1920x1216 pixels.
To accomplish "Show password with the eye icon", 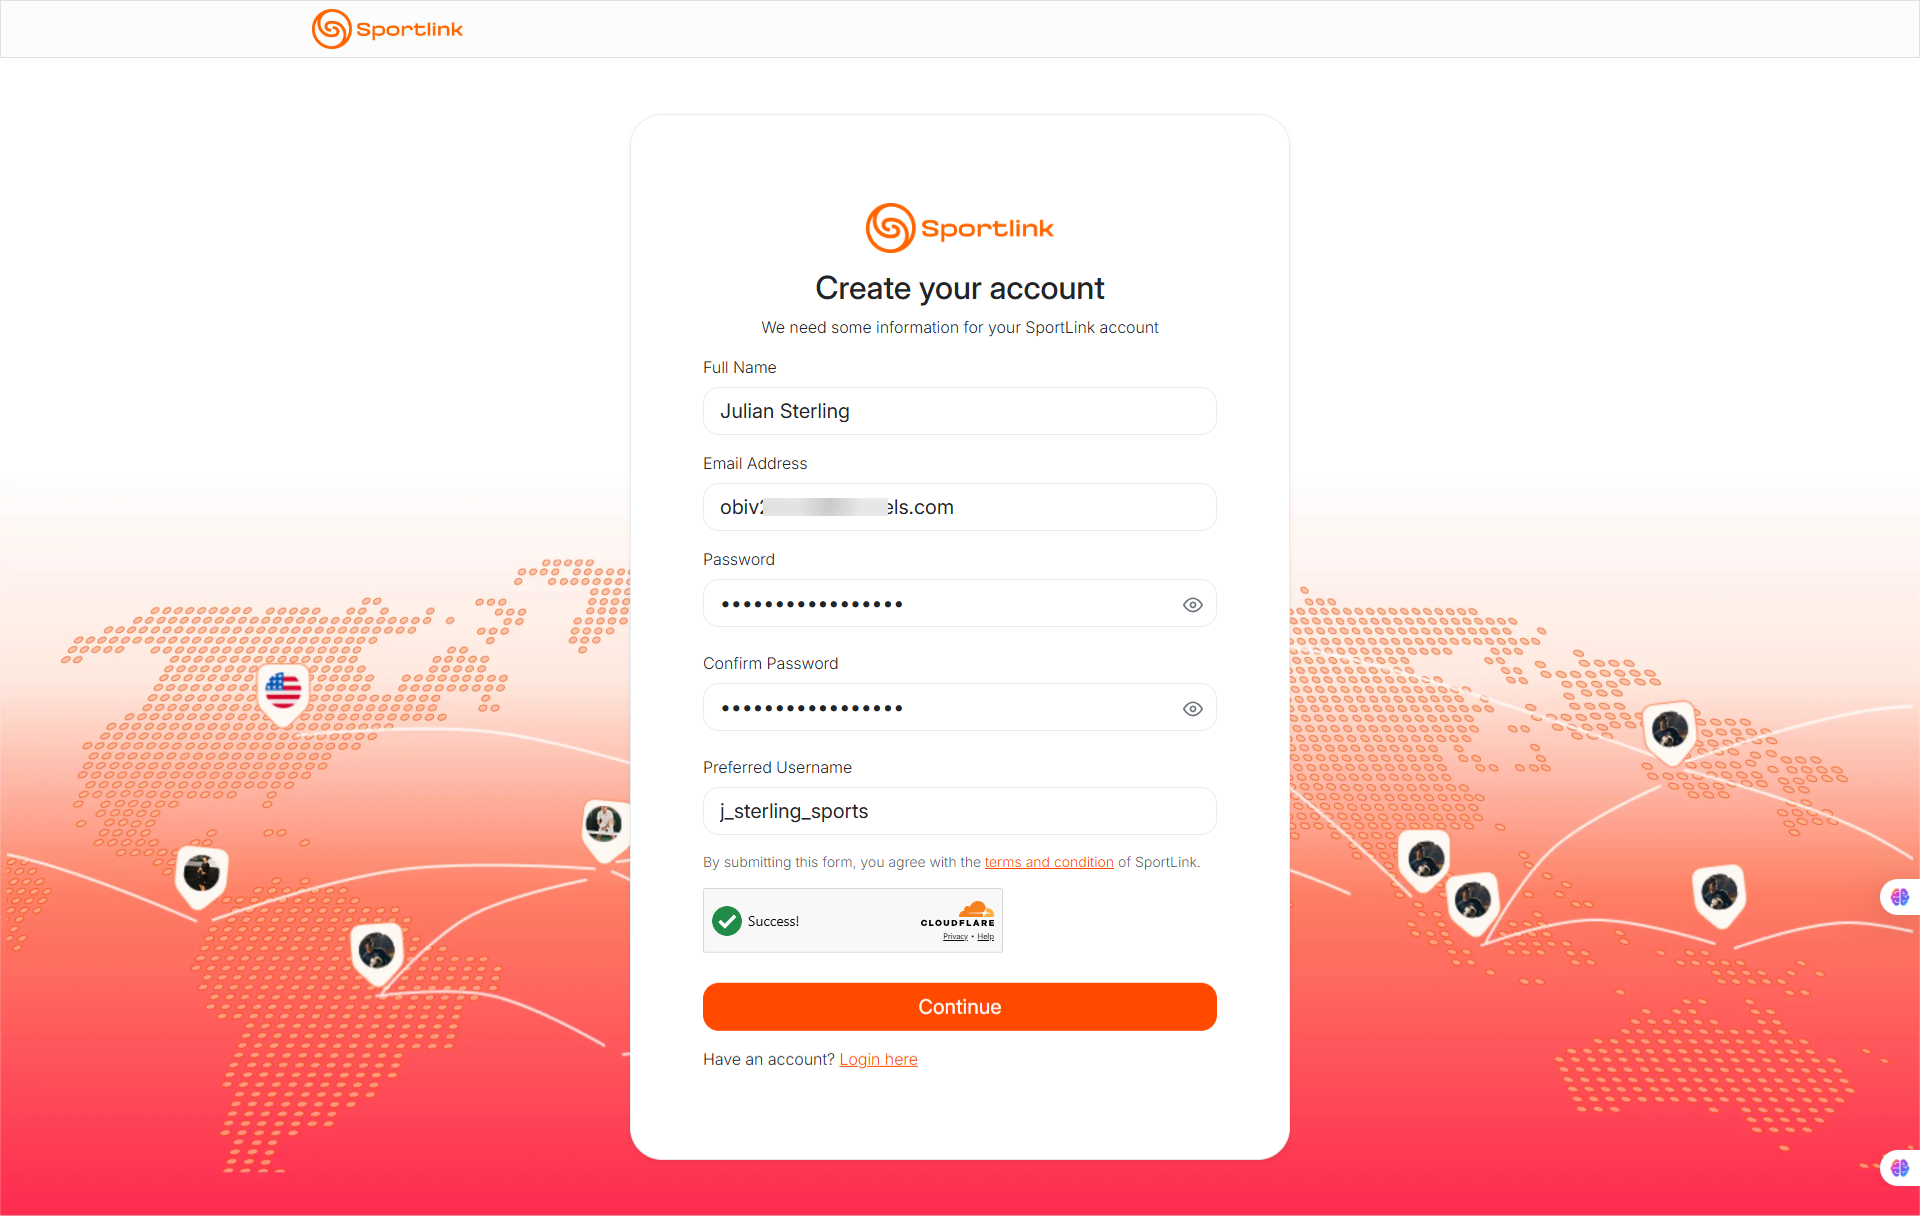I will (1192, 605).
